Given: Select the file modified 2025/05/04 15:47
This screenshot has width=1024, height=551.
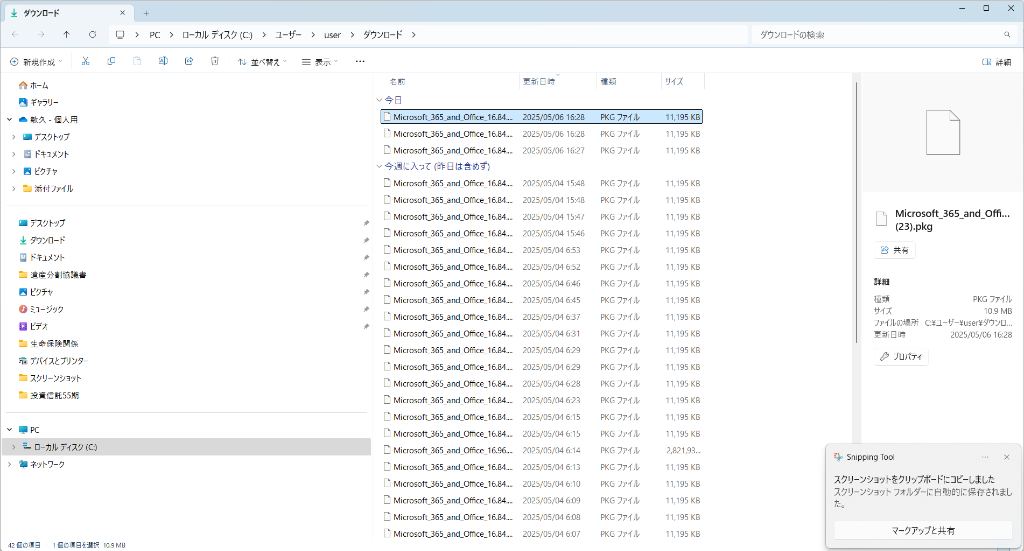Looking at the screenshot, I should point(541,217).
